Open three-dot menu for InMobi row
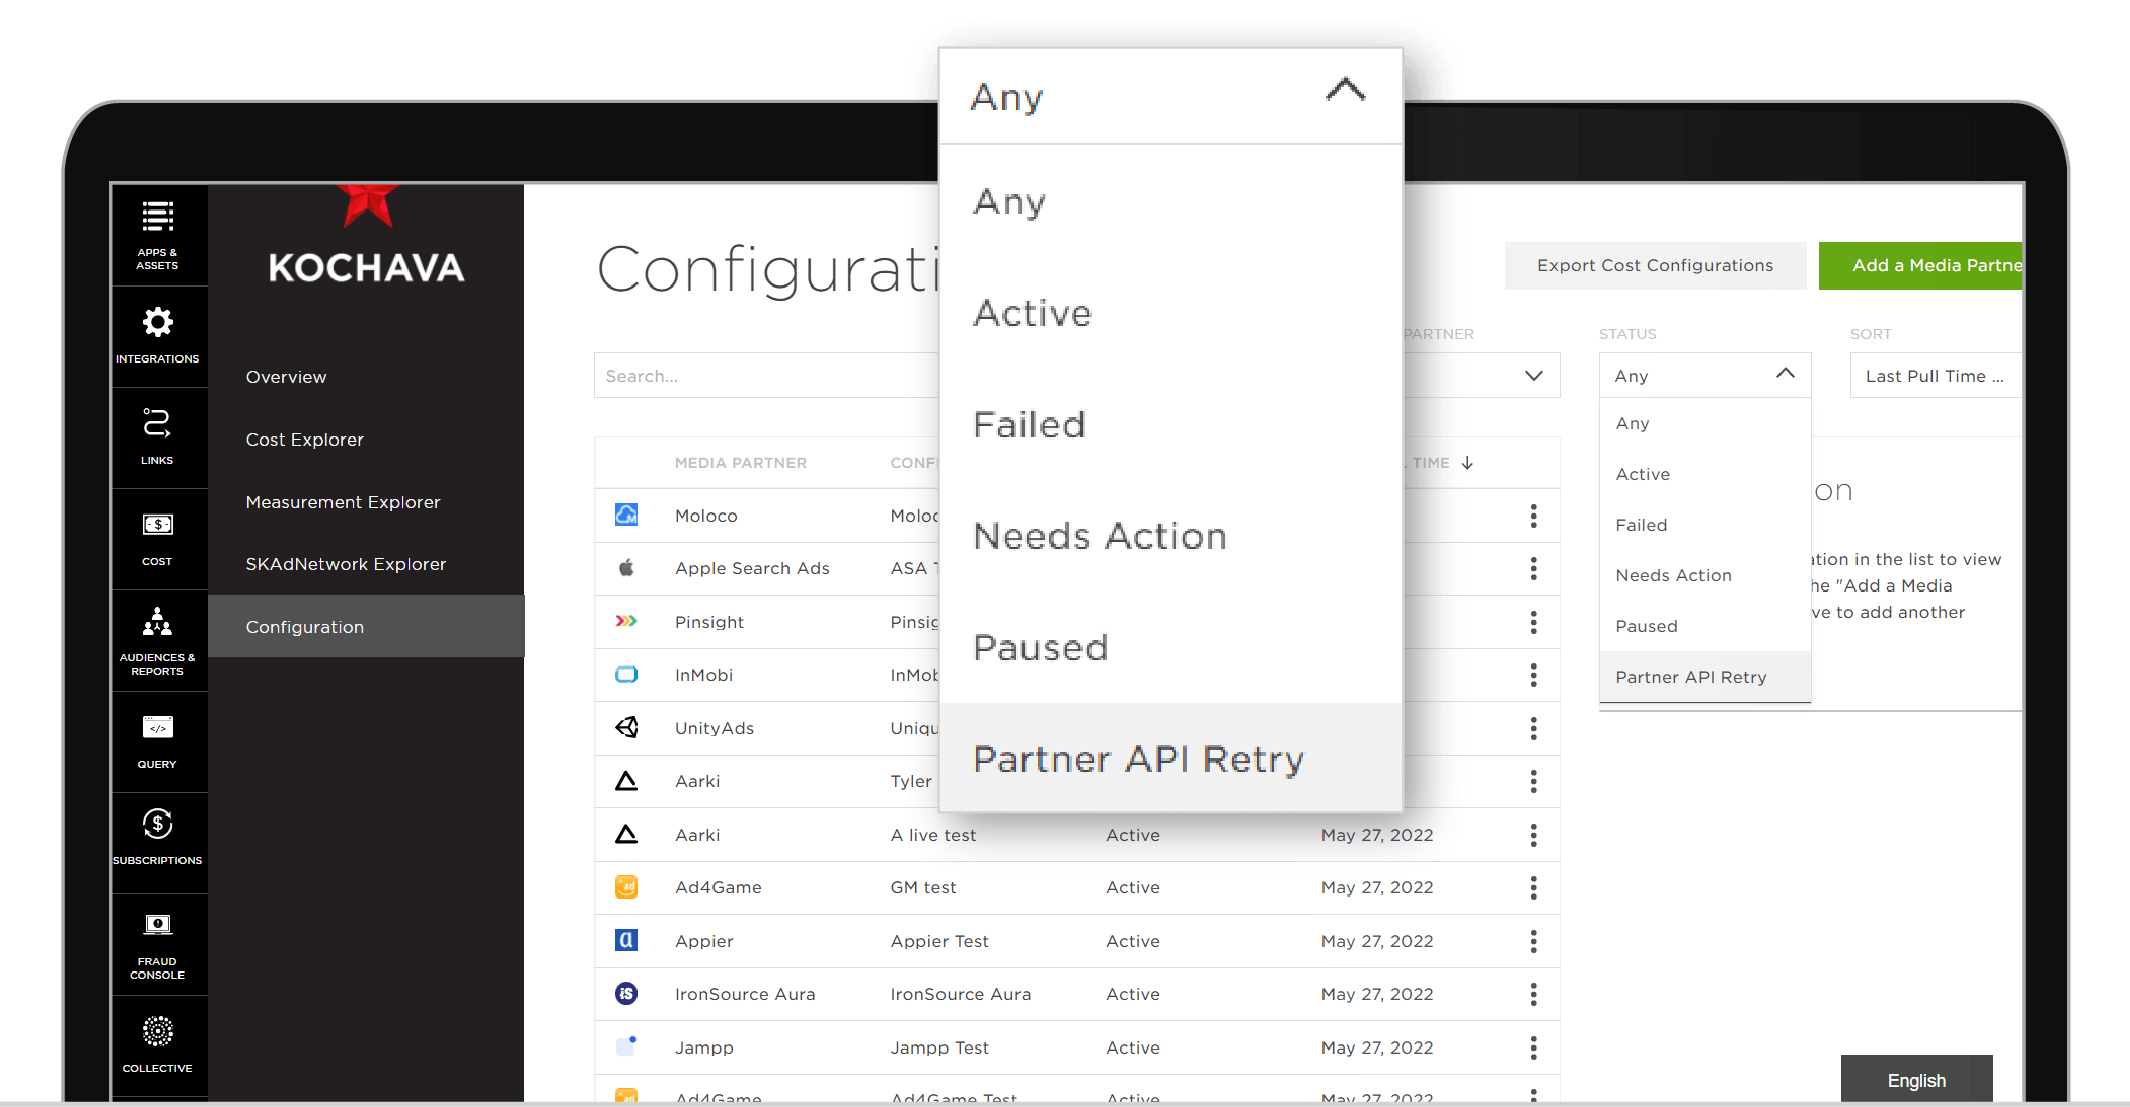This screenshot has height=1107, width=2130. point(1533,675)
